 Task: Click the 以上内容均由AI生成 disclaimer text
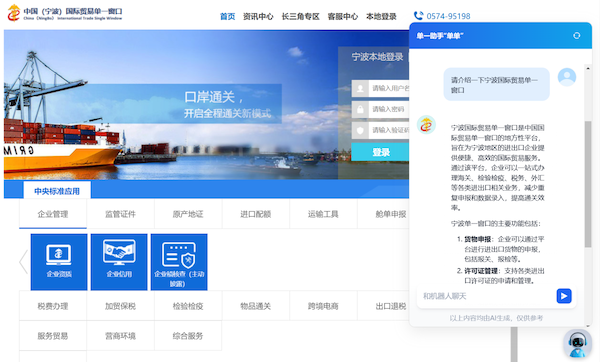(x=496, y=318)
